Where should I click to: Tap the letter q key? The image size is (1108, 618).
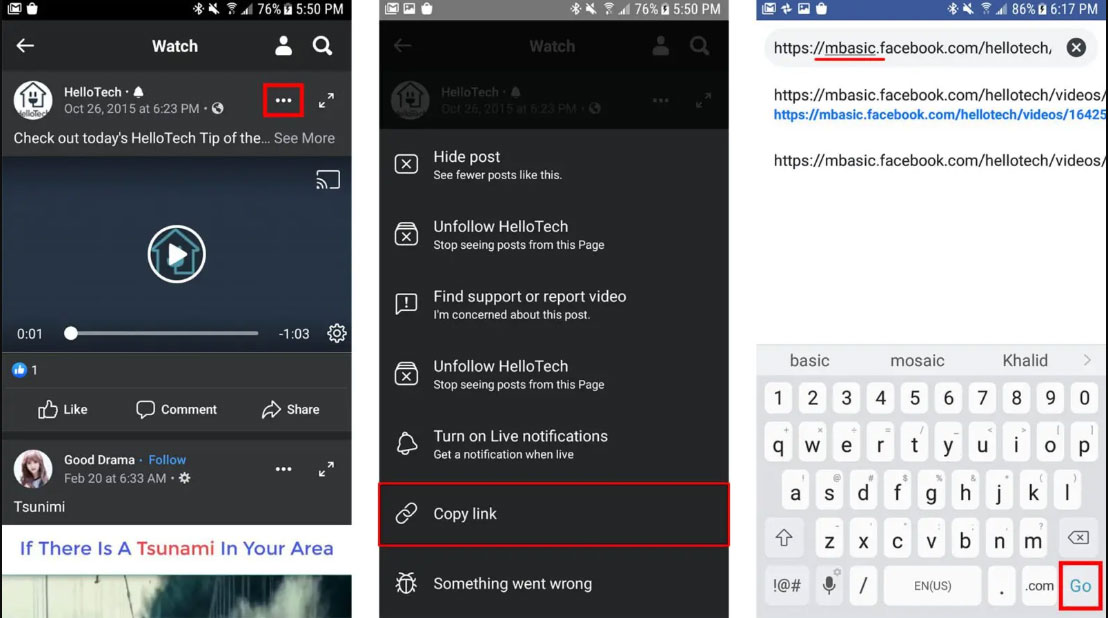[778, 445]
